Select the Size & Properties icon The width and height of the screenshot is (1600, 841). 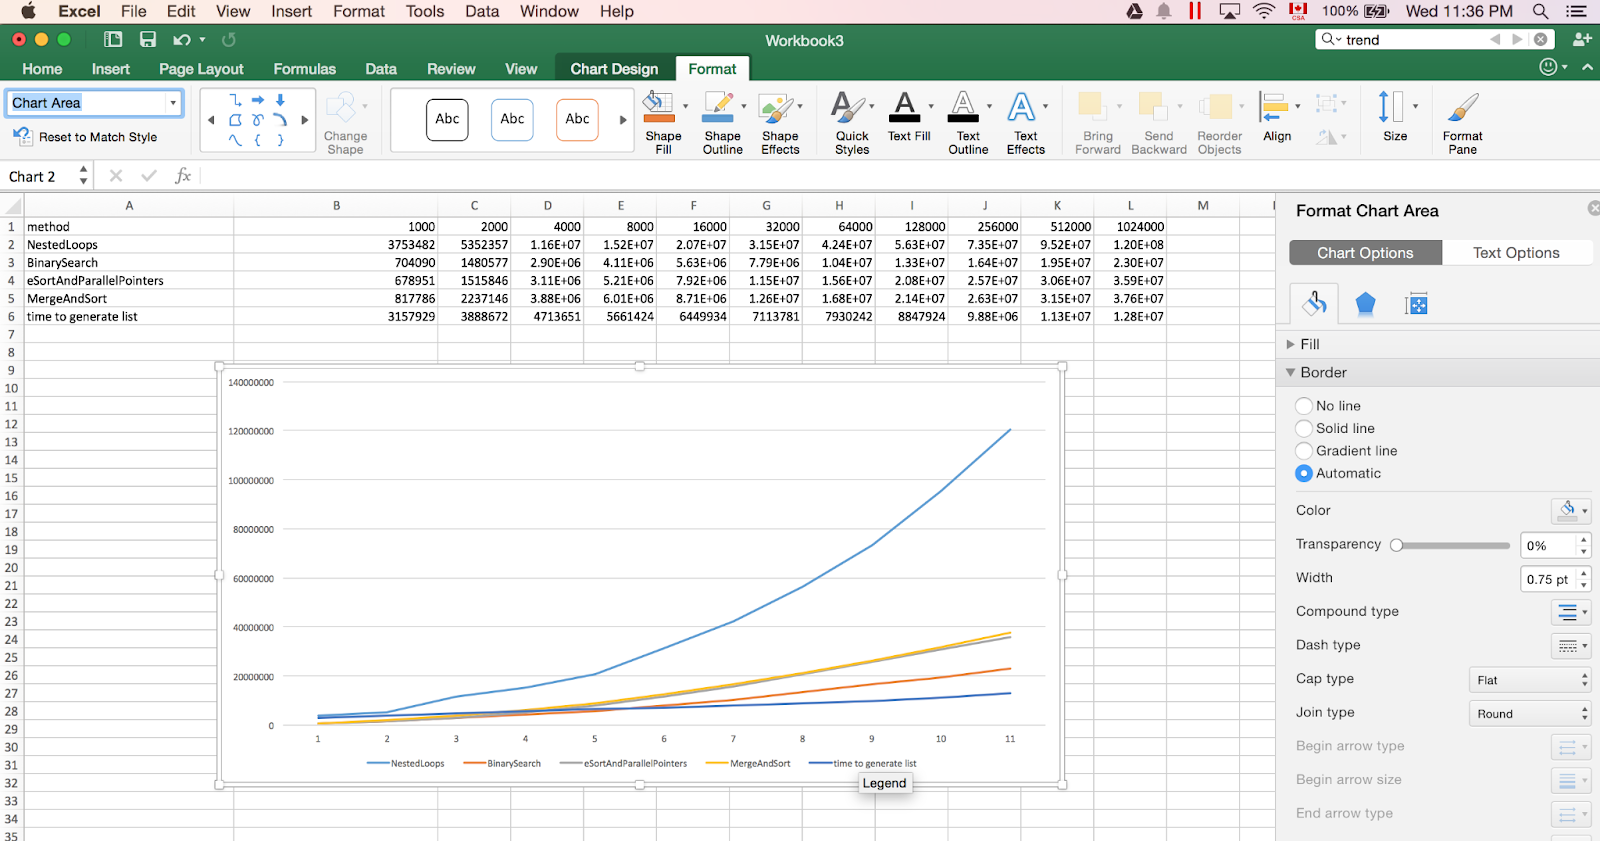pos(1416,304)
